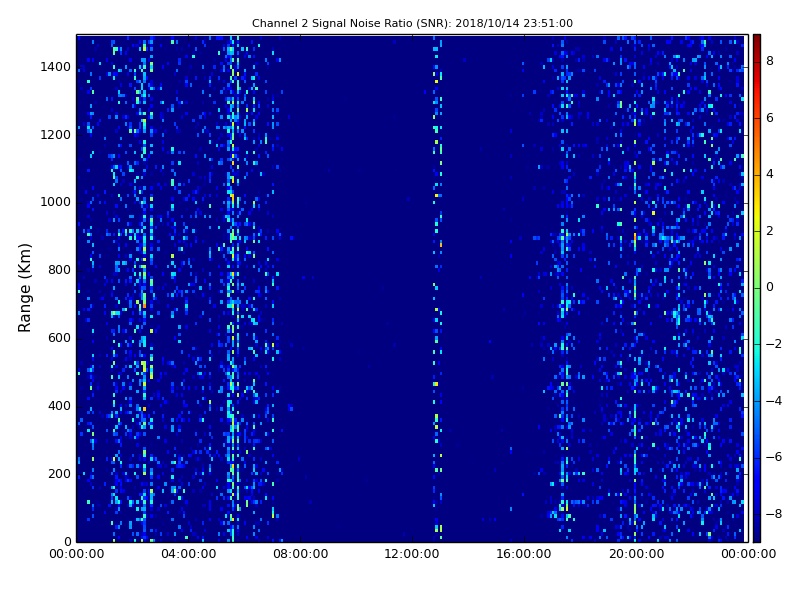Viewport: 800px width, 600px height.
Task: Click the 1400 range tick label
Action: 56,67
